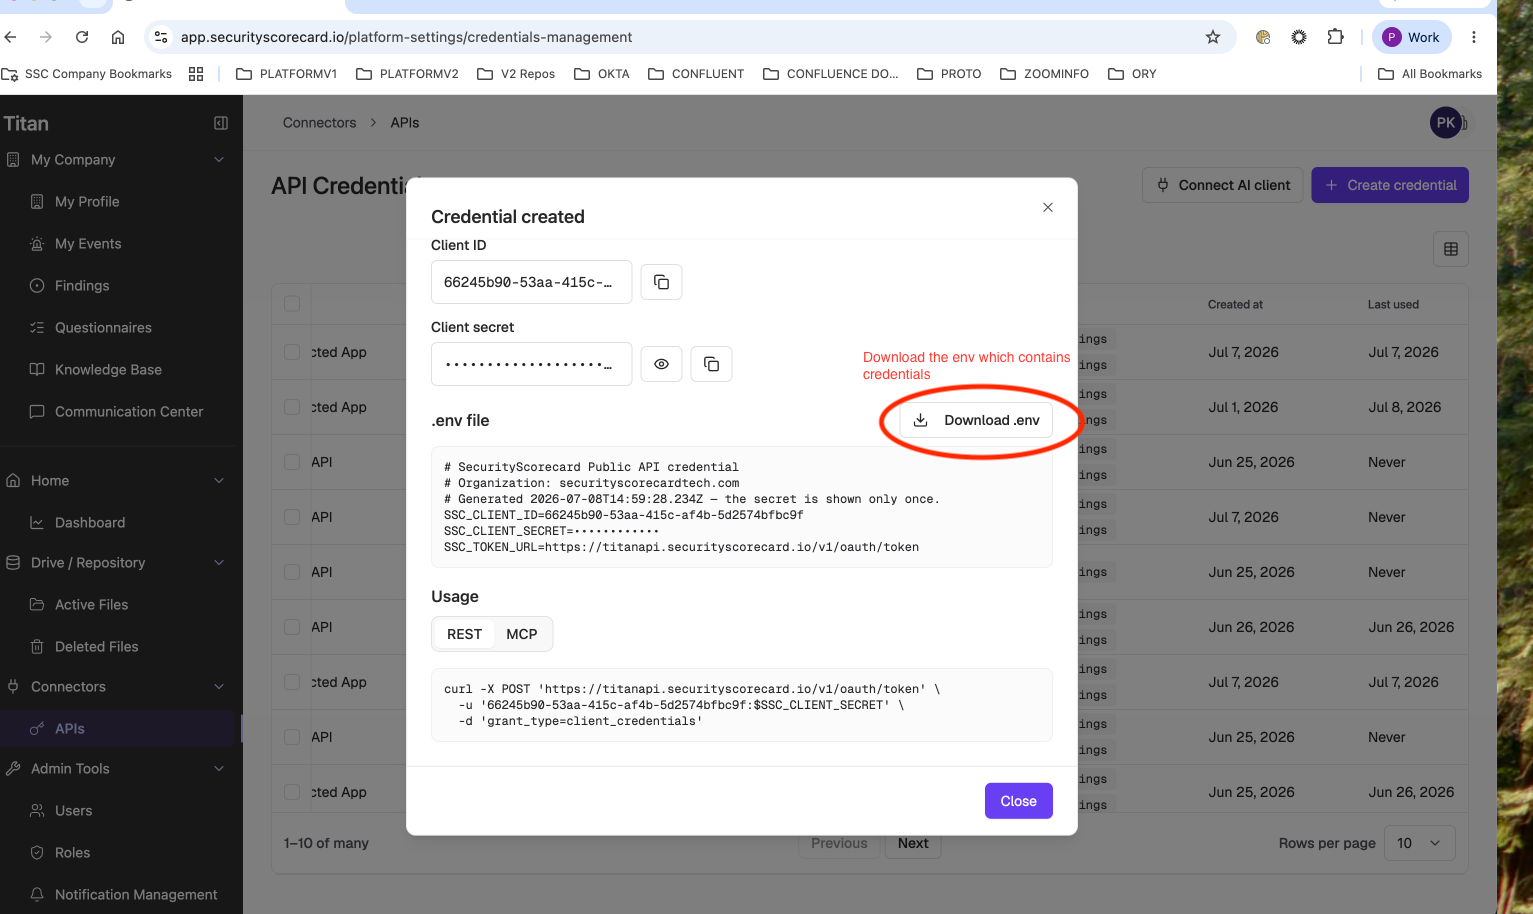Select APIs in the sidebar
This screenshot has width=1533, height=914.
click(117, 729)
